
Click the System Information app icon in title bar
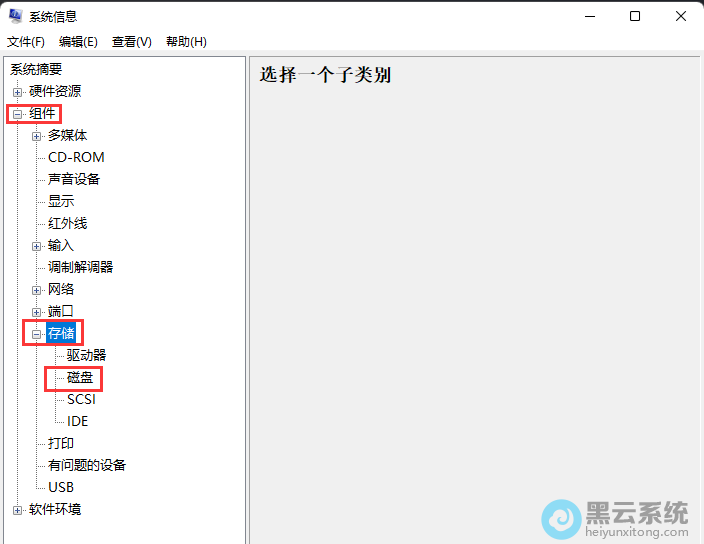coord(15,16)
